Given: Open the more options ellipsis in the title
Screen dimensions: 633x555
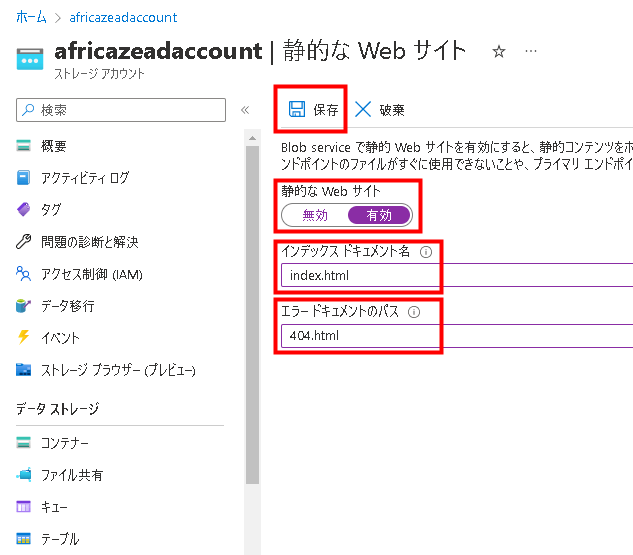Looking at the screenshot, I should [x=531, y=51].
